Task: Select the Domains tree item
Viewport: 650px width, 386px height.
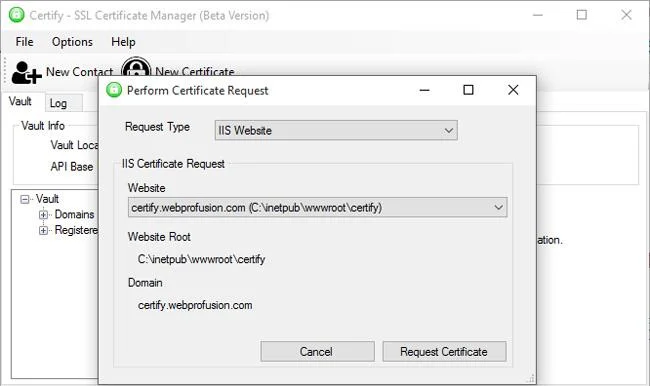Action: [75, 214]
